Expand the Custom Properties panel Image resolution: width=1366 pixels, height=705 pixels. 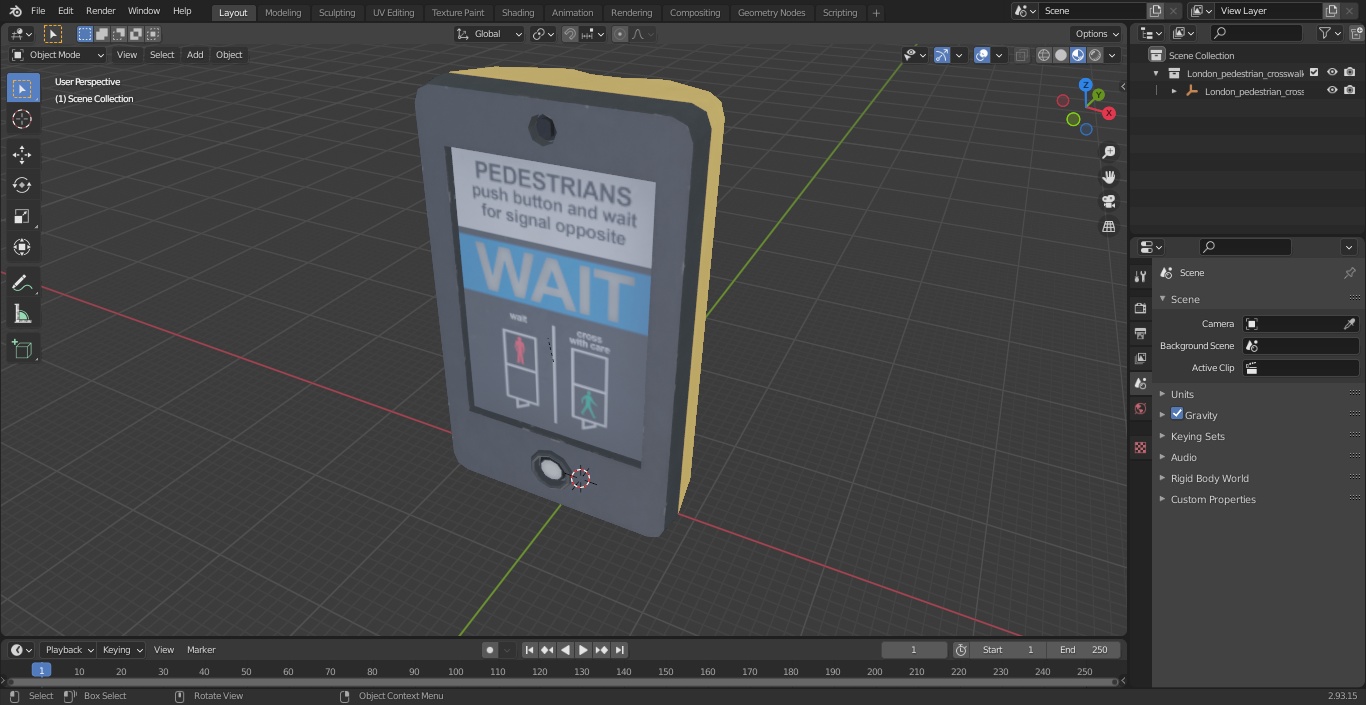point(1213,499)
